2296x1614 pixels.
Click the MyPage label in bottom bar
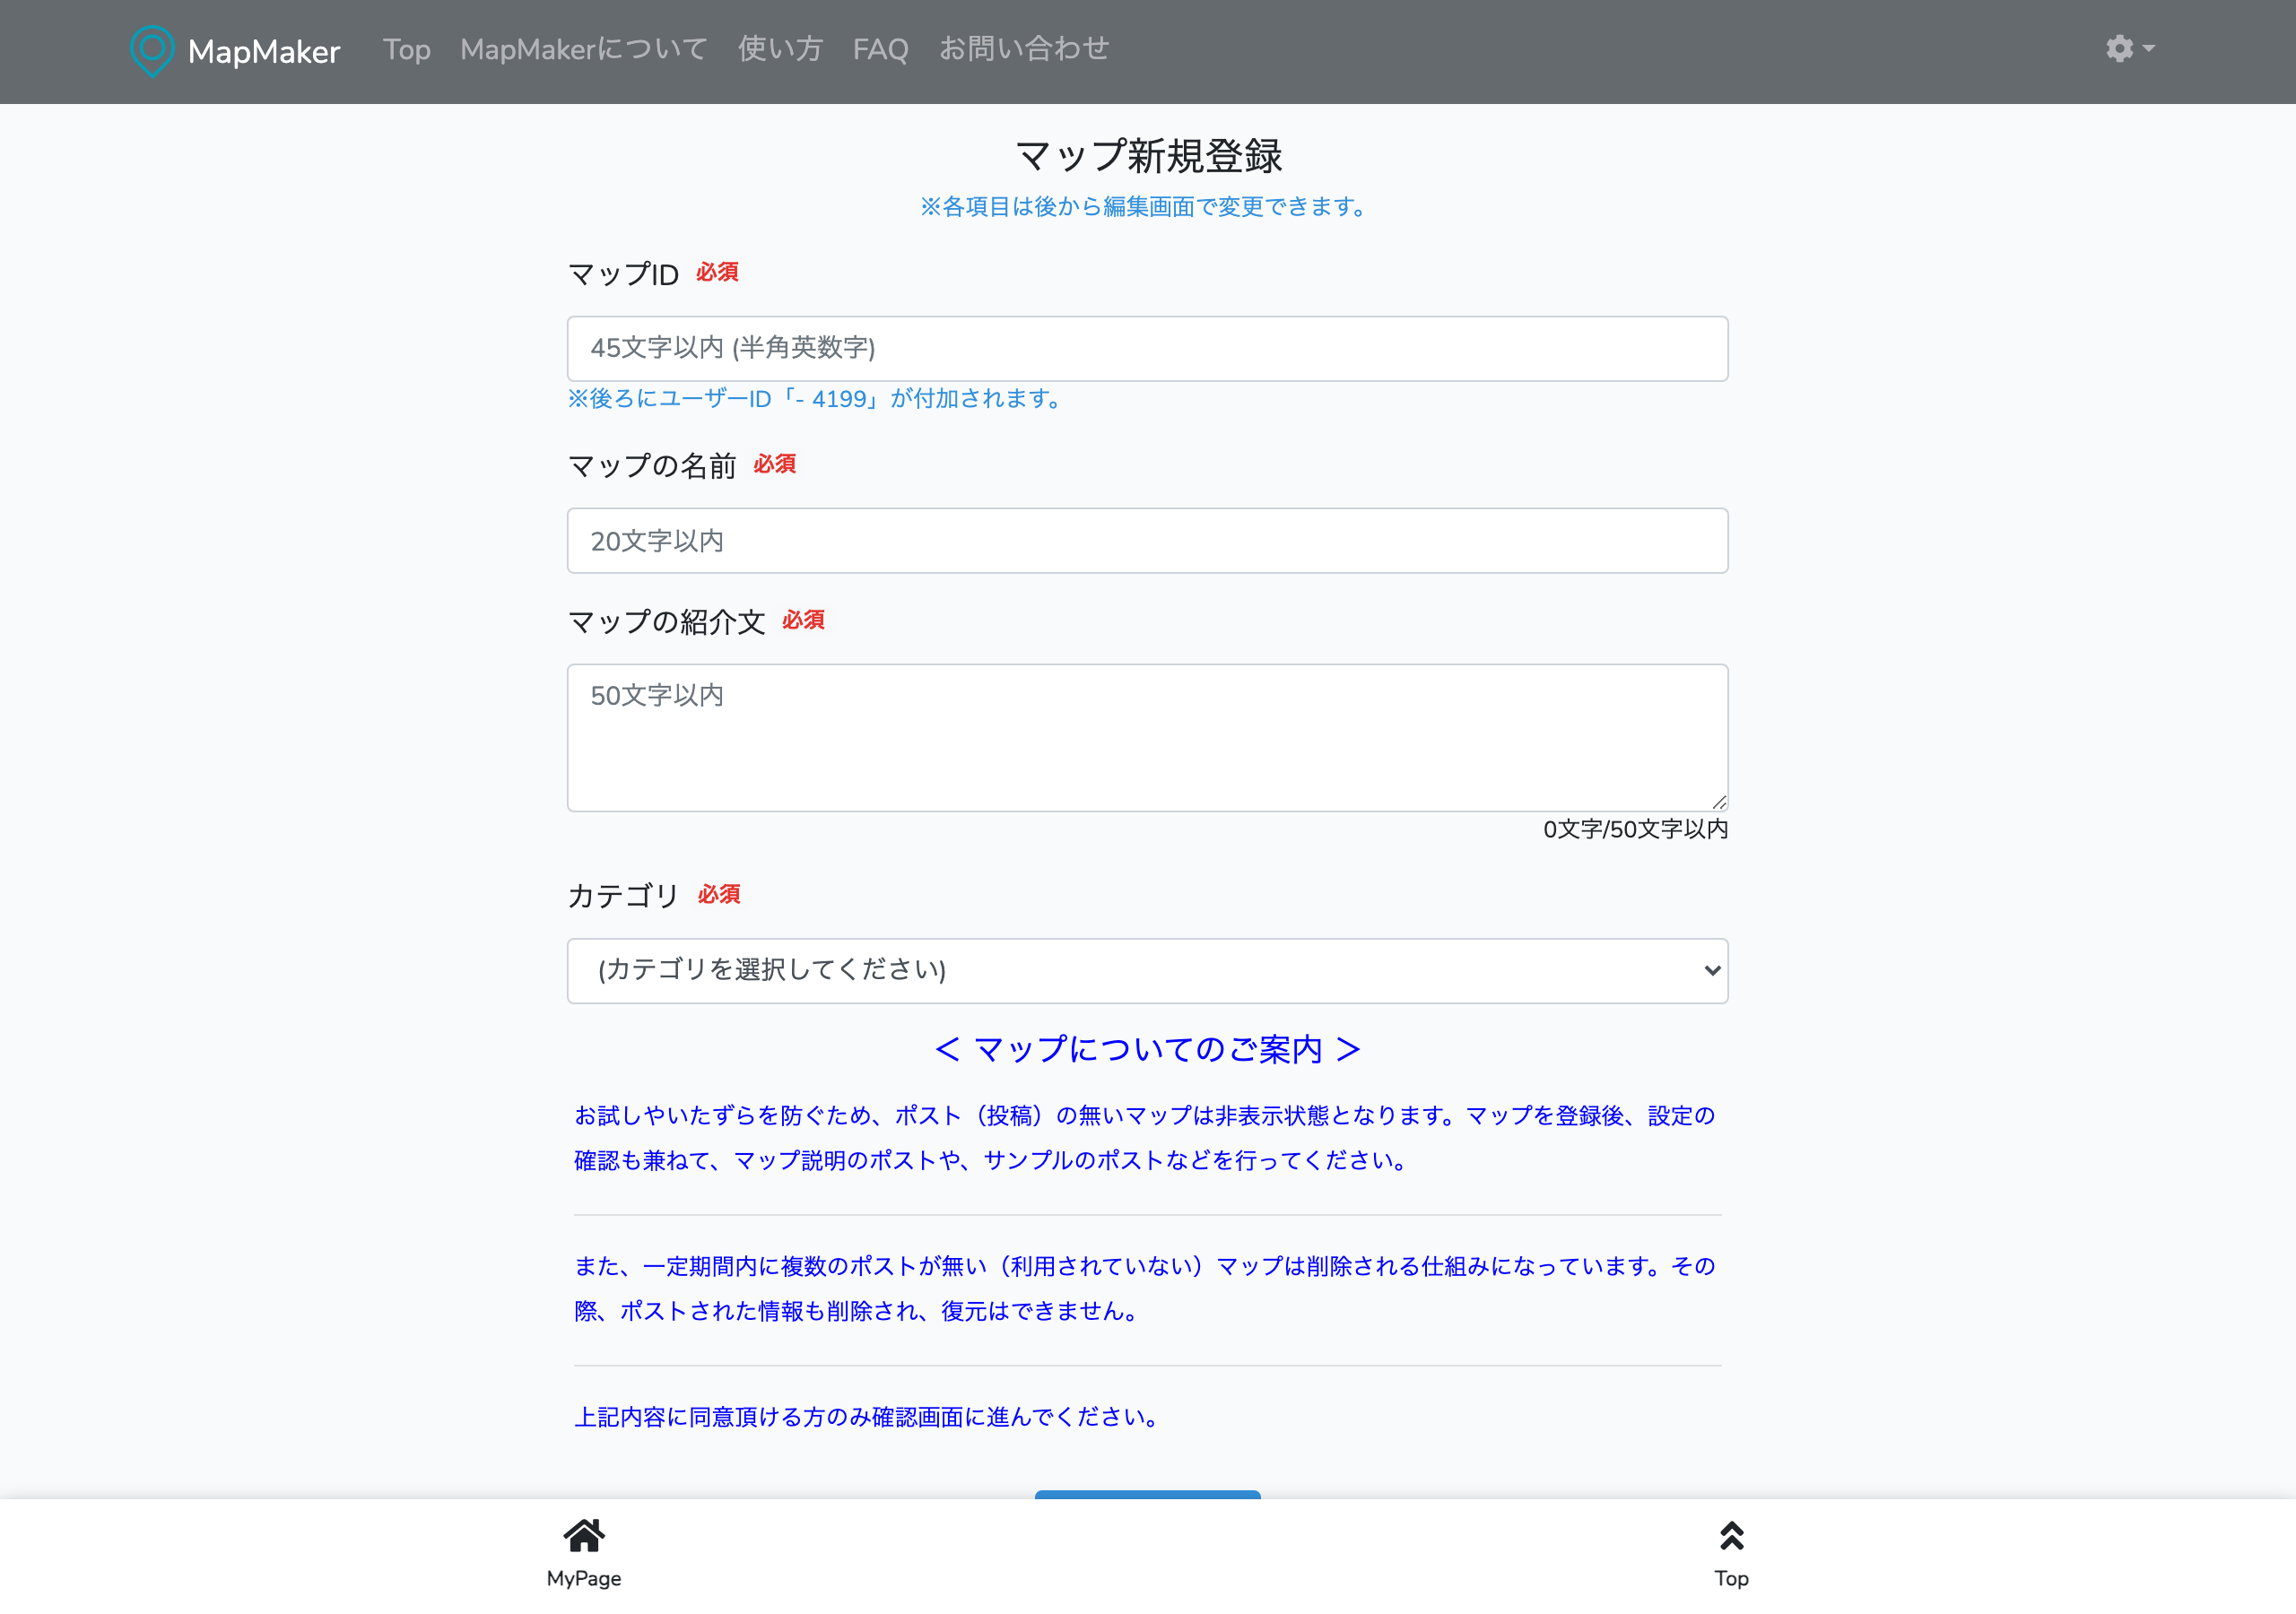click(x=584, y=1578)
